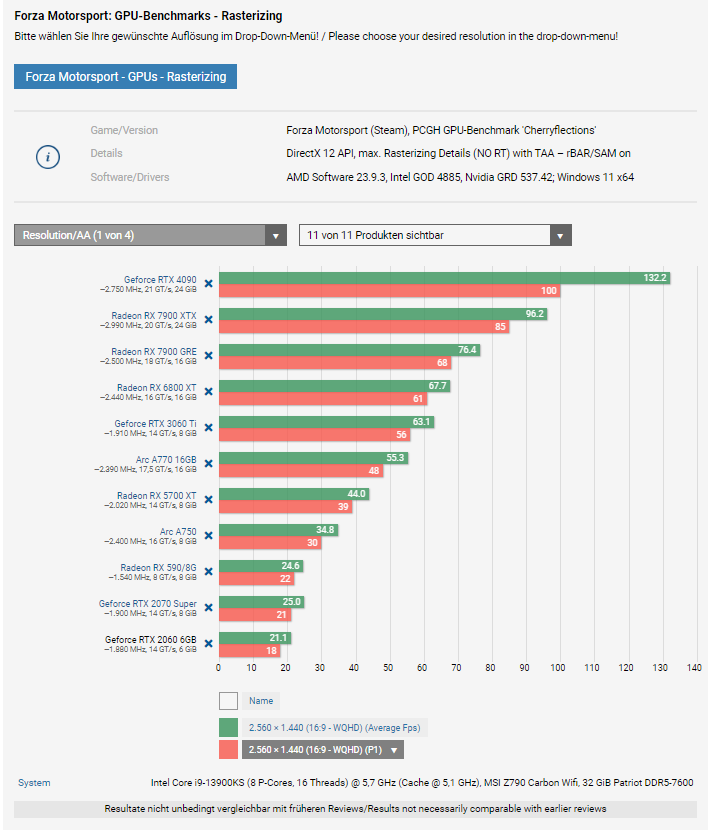Screen dimensions: 719x833
Task: Click the Radeon RX 590/8G label
Action: coord(158,567)
